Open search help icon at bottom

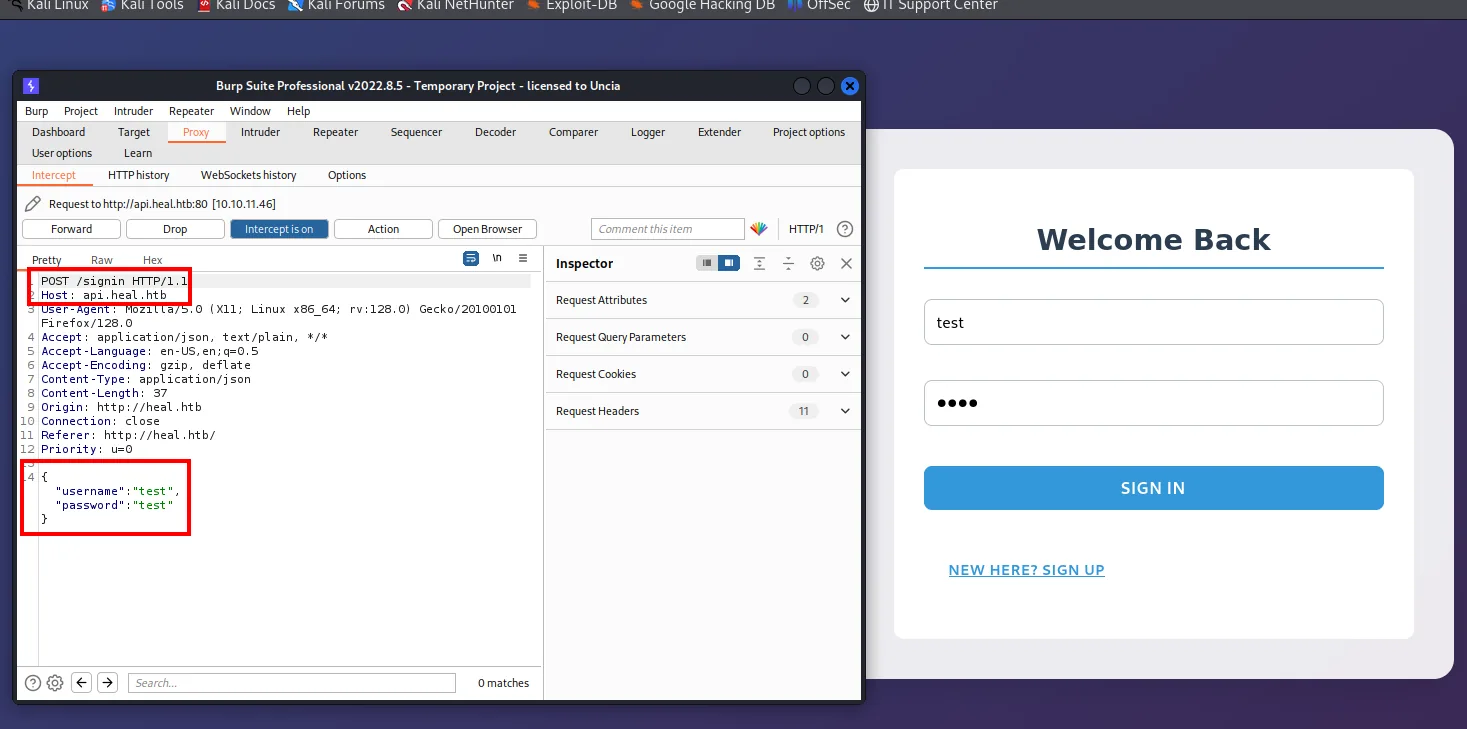[33, 683]
